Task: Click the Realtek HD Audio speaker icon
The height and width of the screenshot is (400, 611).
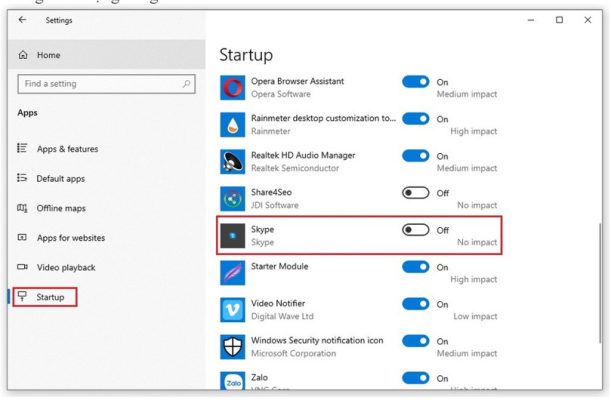Action: point(233,162)
